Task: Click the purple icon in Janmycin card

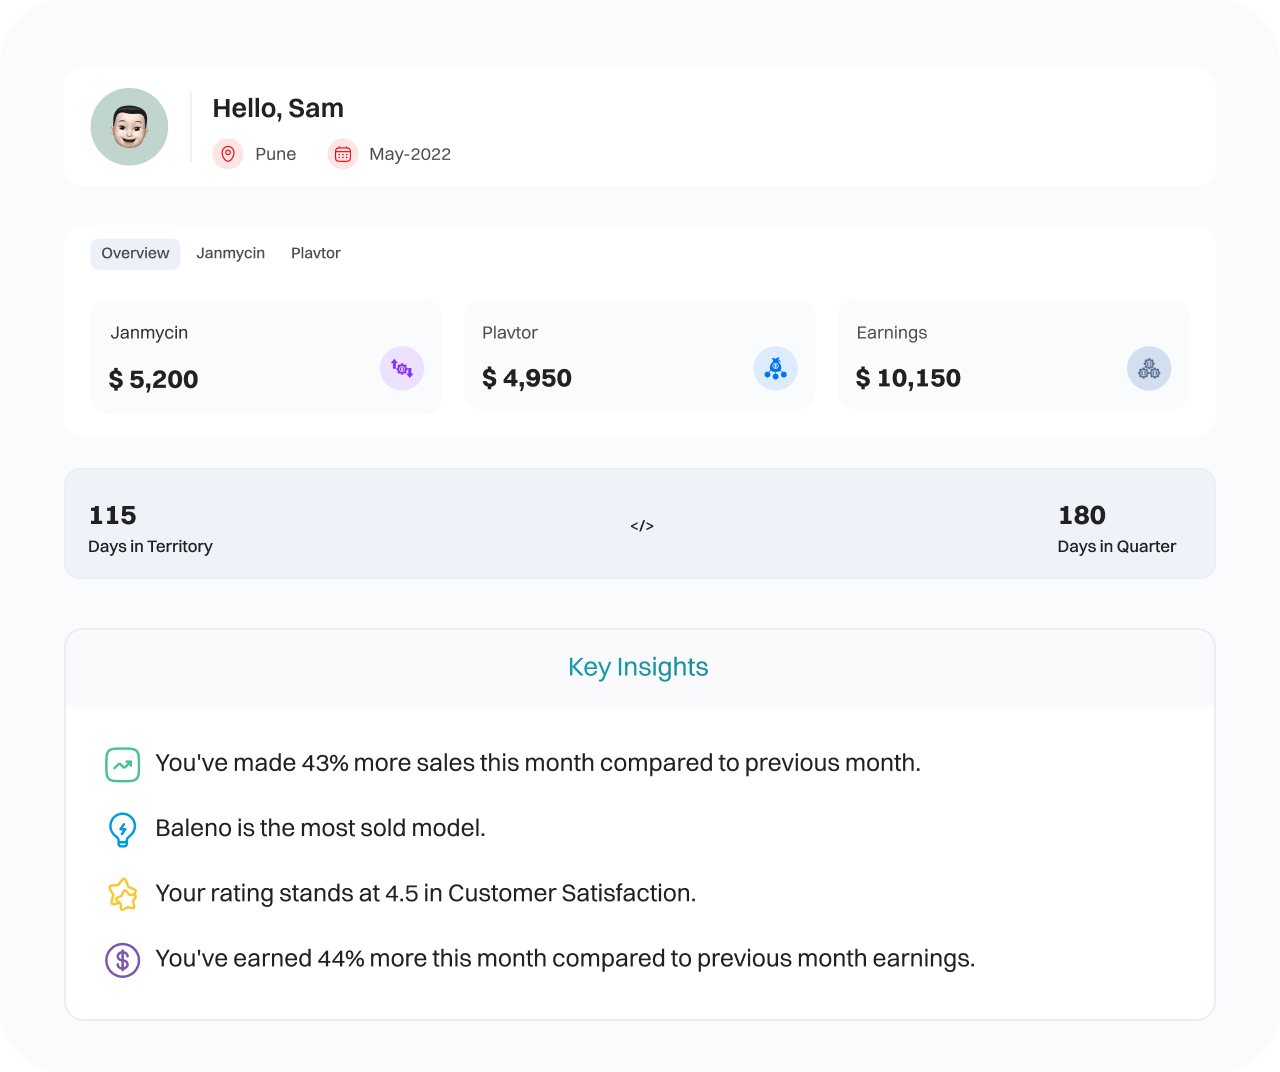Action: click(x=402, y=369)
